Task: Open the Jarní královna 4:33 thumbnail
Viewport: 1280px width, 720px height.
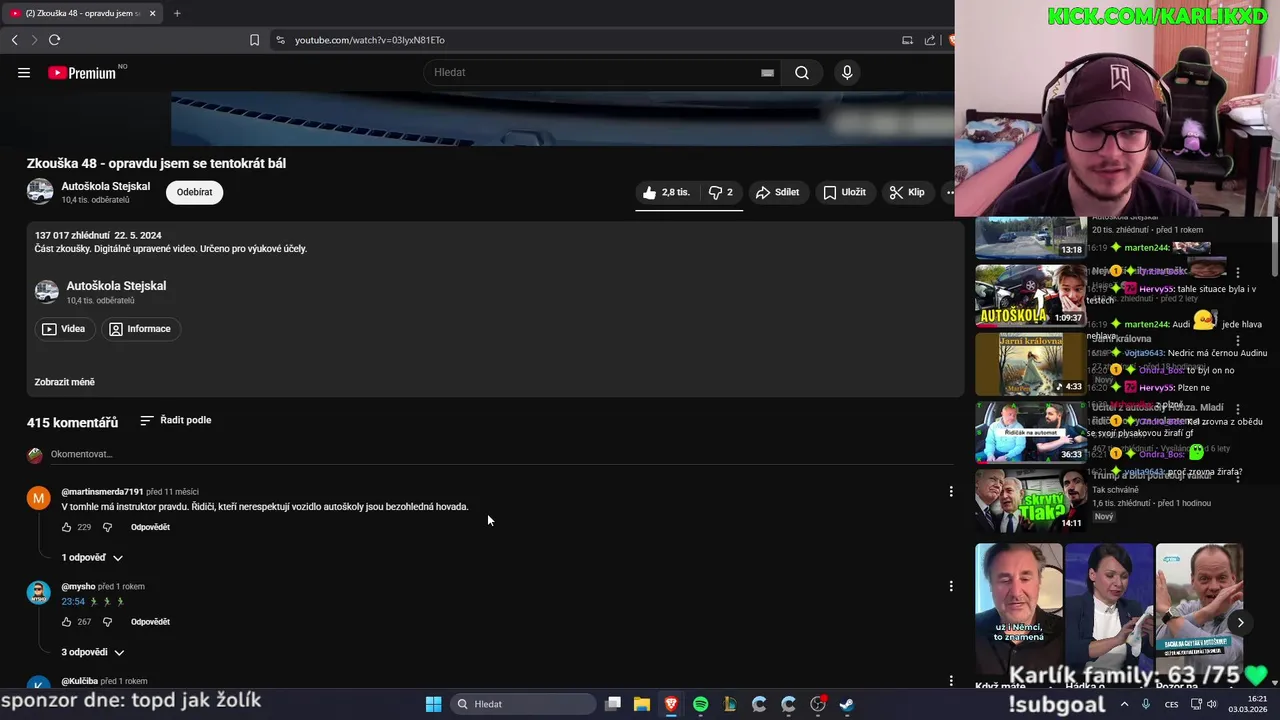Action: coord(1031,364)
